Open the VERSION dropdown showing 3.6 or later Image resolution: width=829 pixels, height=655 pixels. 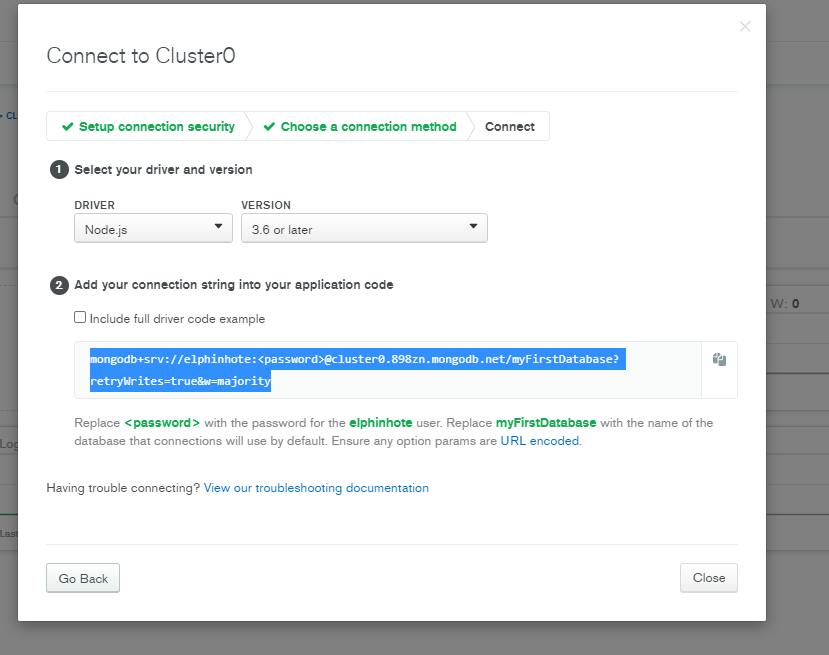point(364,228)
